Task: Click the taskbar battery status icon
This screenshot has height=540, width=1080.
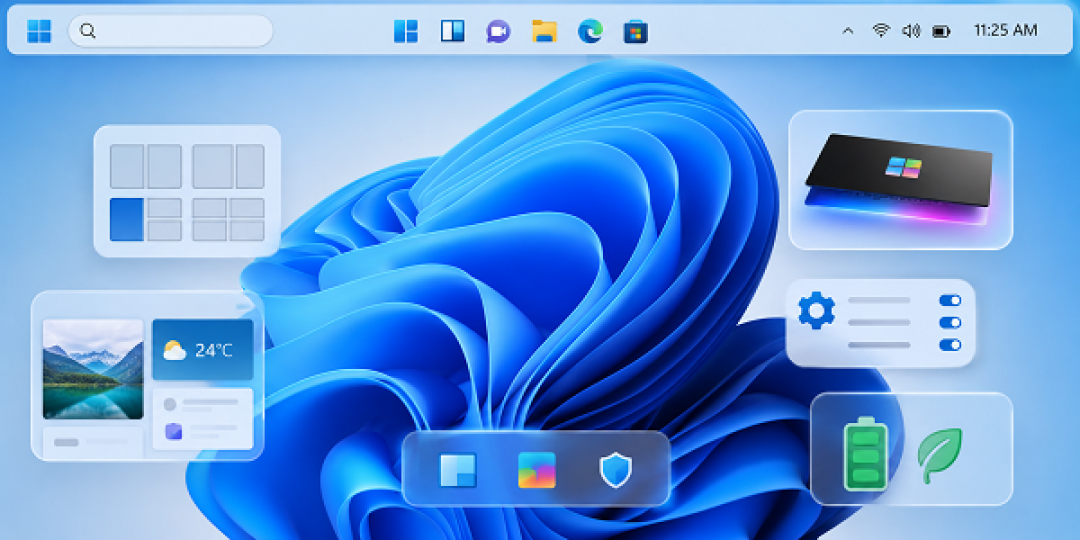Action: [942, 31]
